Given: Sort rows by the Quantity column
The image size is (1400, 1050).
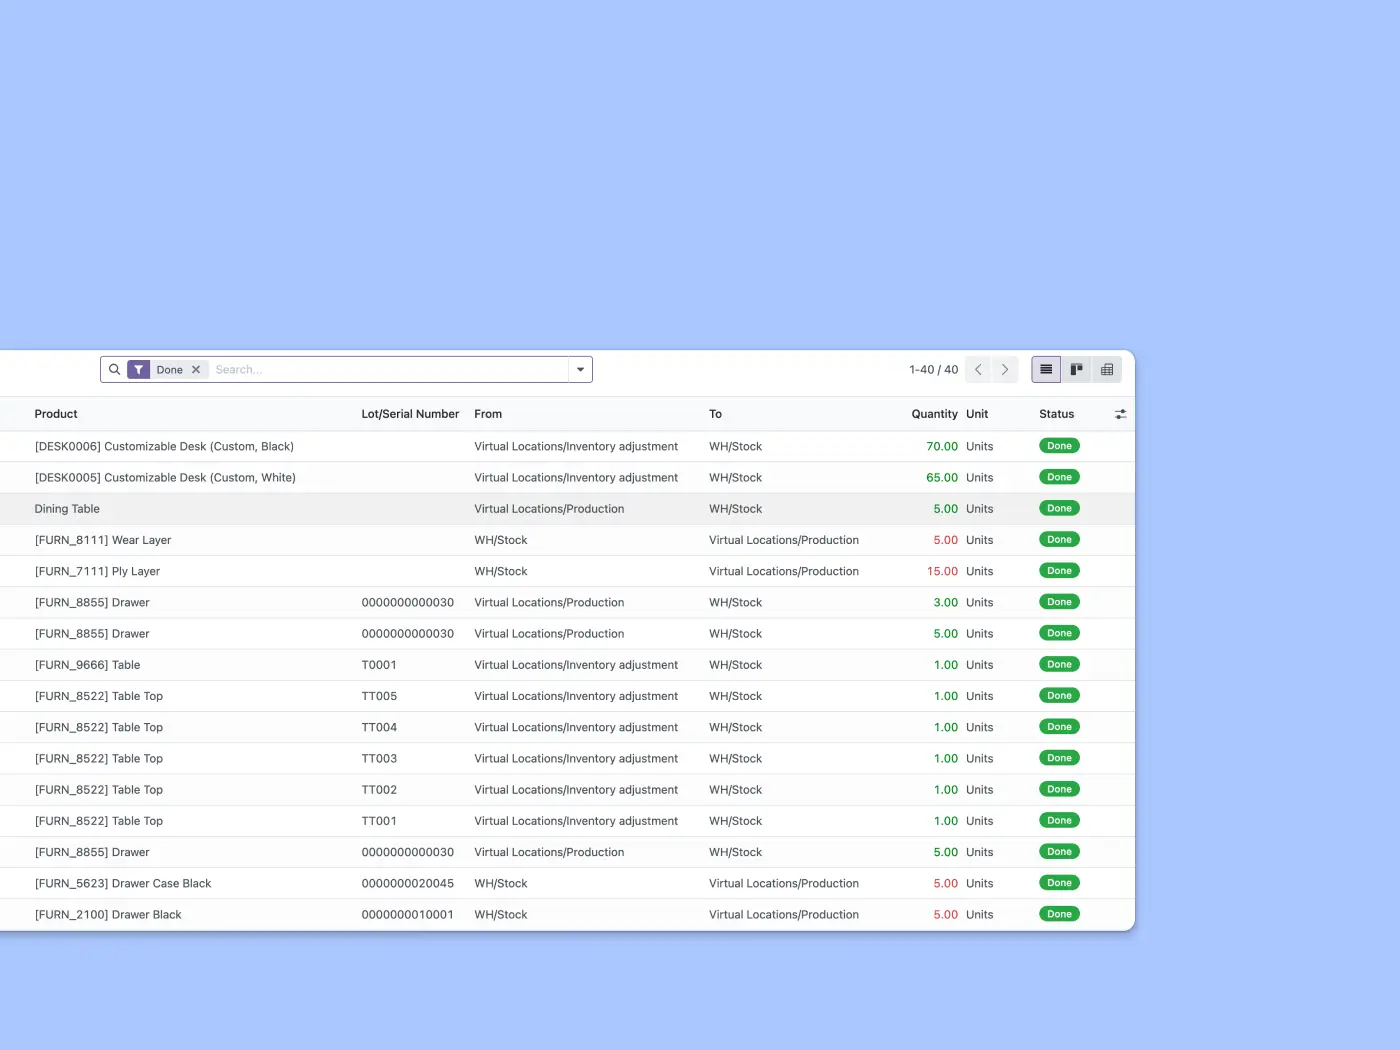Looking at the screenshot, I should point(932,414).
